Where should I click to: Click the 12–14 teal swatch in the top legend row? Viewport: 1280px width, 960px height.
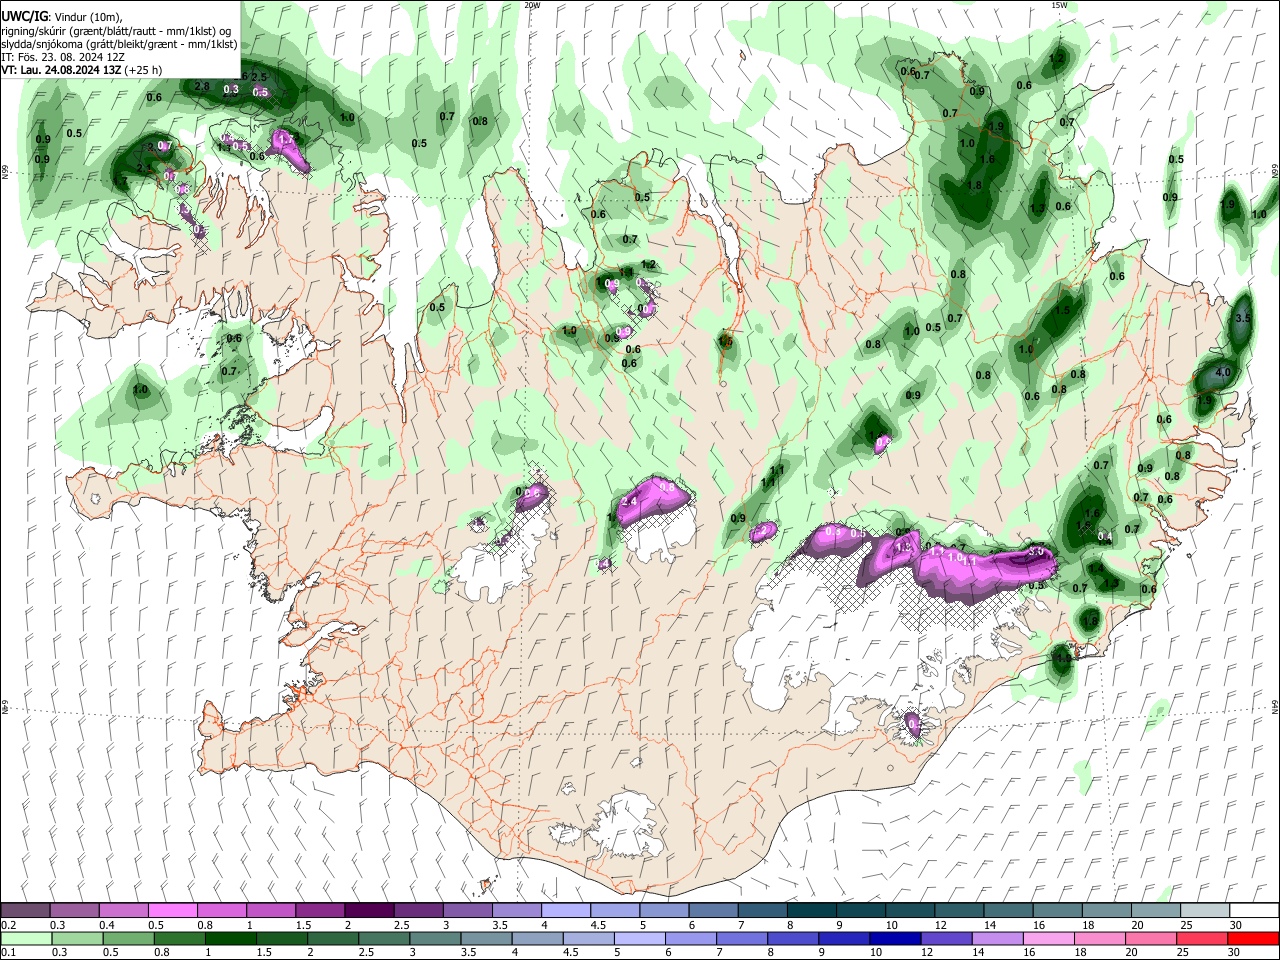[958, 911]
